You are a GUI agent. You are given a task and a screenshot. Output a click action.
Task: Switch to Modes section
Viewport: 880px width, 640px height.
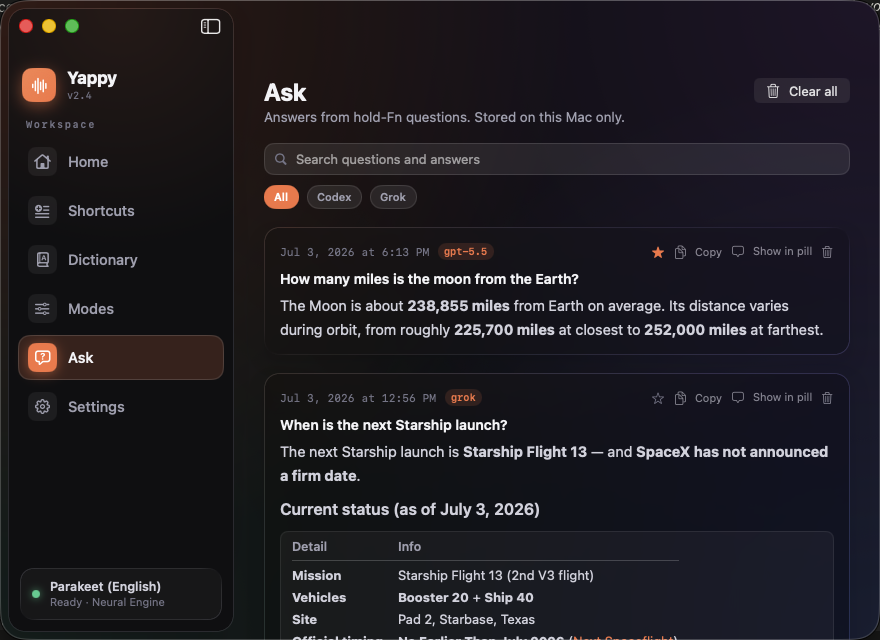121,309
